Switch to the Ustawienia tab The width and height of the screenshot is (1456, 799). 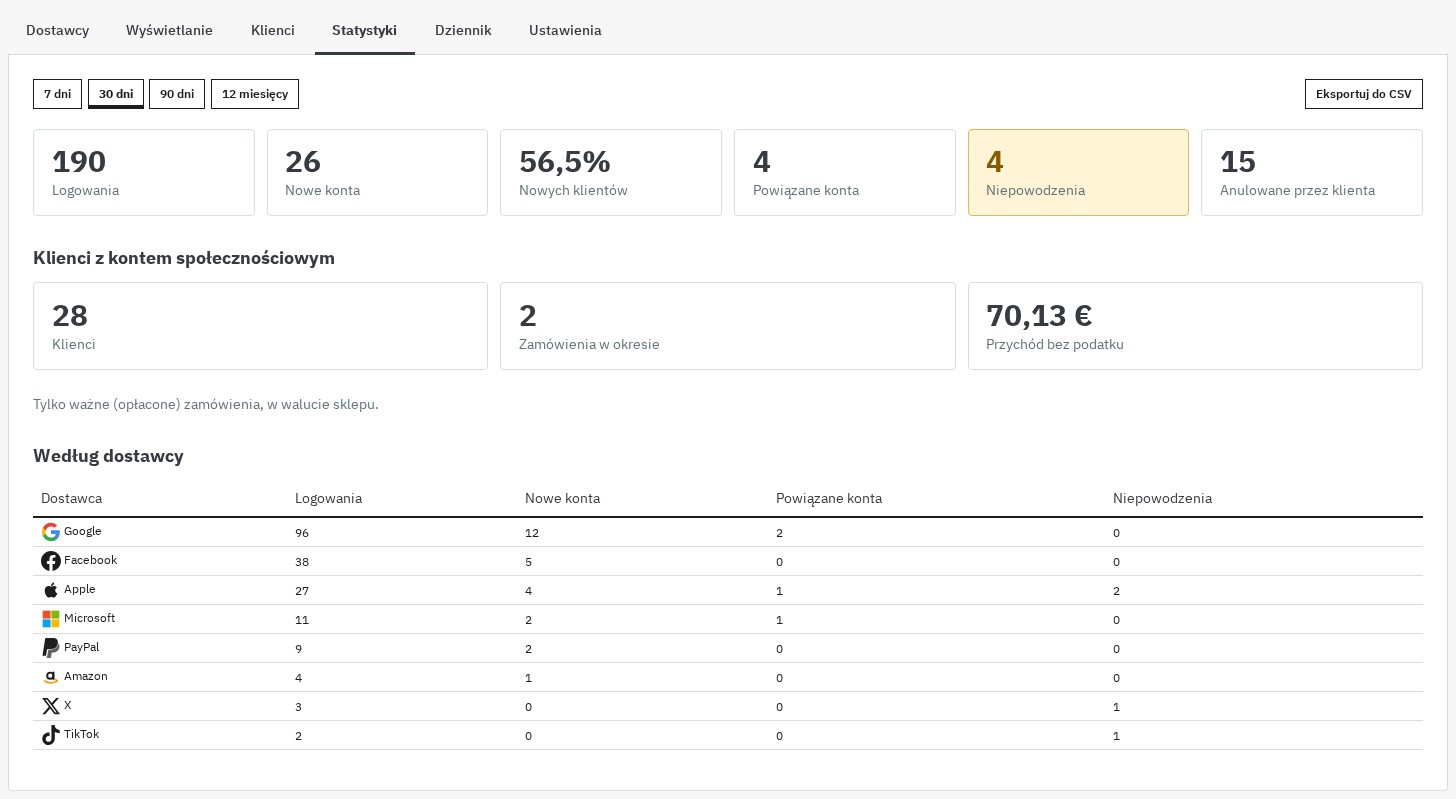click(565, 30)
